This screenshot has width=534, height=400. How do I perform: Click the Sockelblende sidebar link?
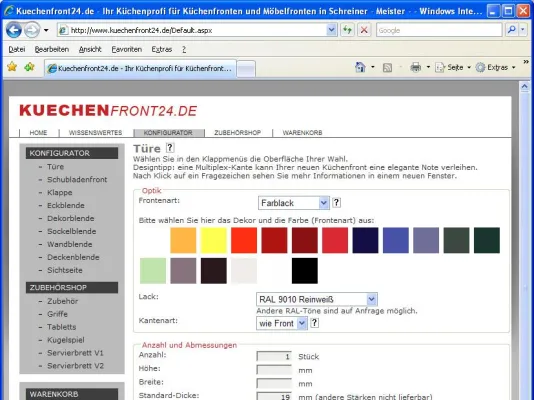click(72, 231)
